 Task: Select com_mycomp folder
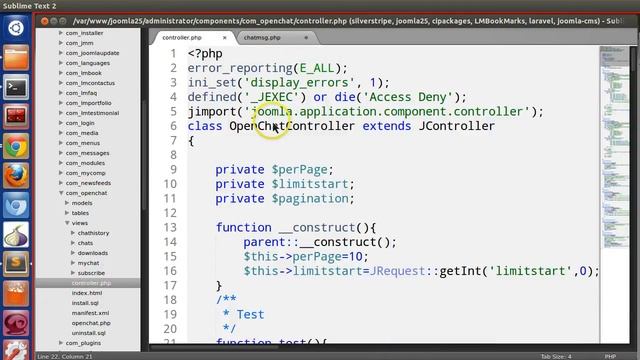[85, 173]
